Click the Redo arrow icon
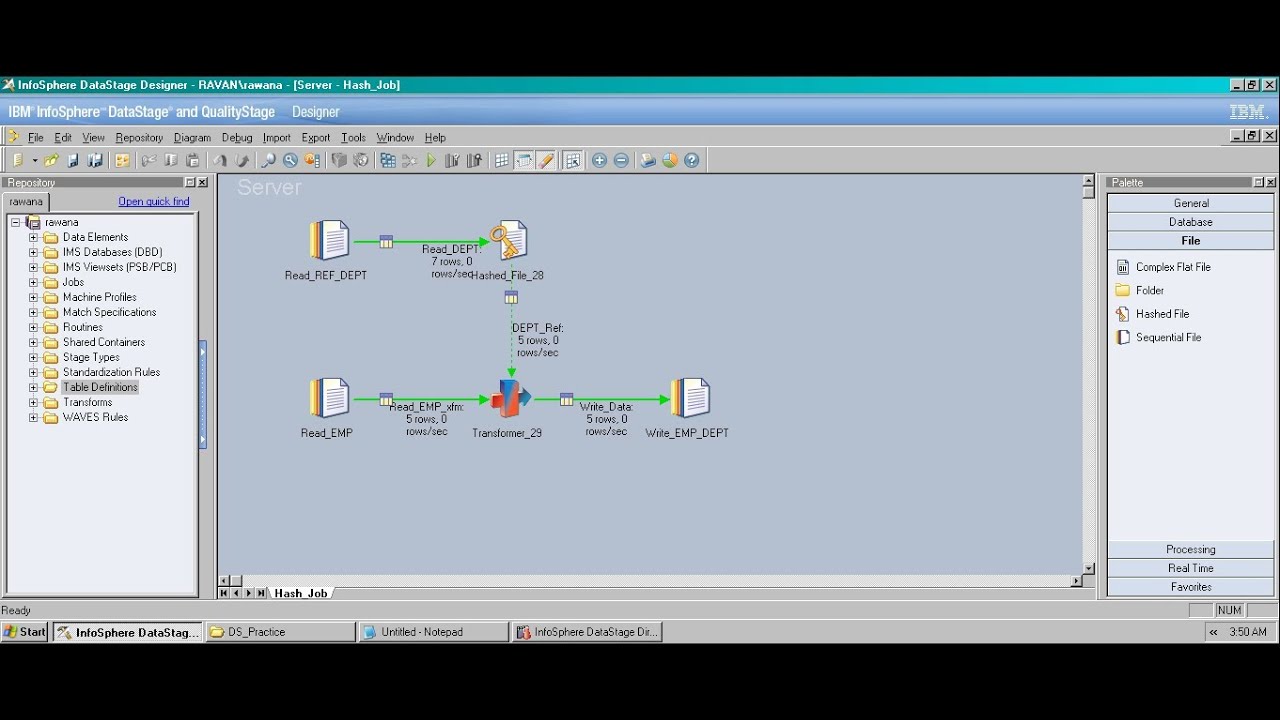 pyautogui.click(x=242, y=160)
